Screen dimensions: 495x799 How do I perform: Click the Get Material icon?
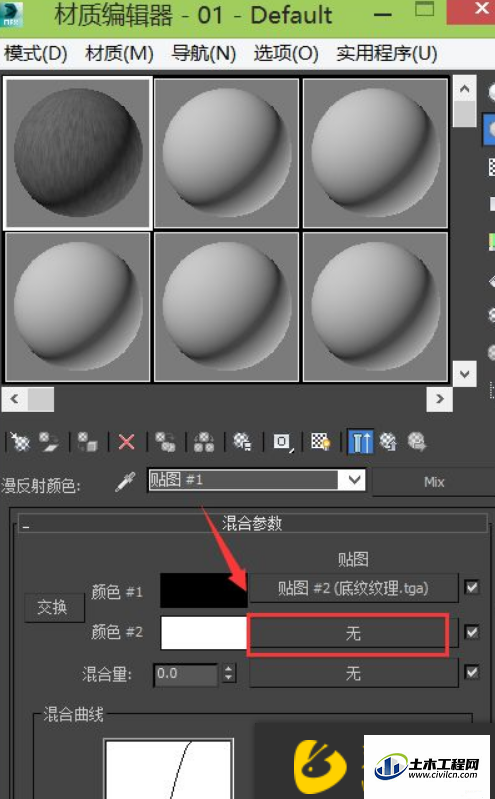[x=19, y=441]
